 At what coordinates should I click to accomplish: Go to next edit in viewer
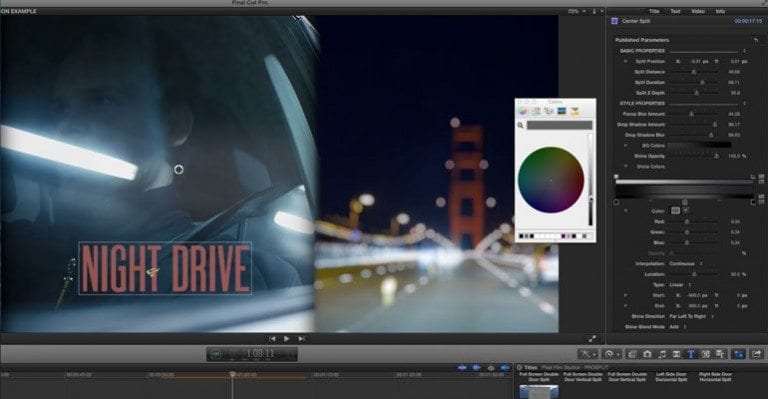coord(301,339)
